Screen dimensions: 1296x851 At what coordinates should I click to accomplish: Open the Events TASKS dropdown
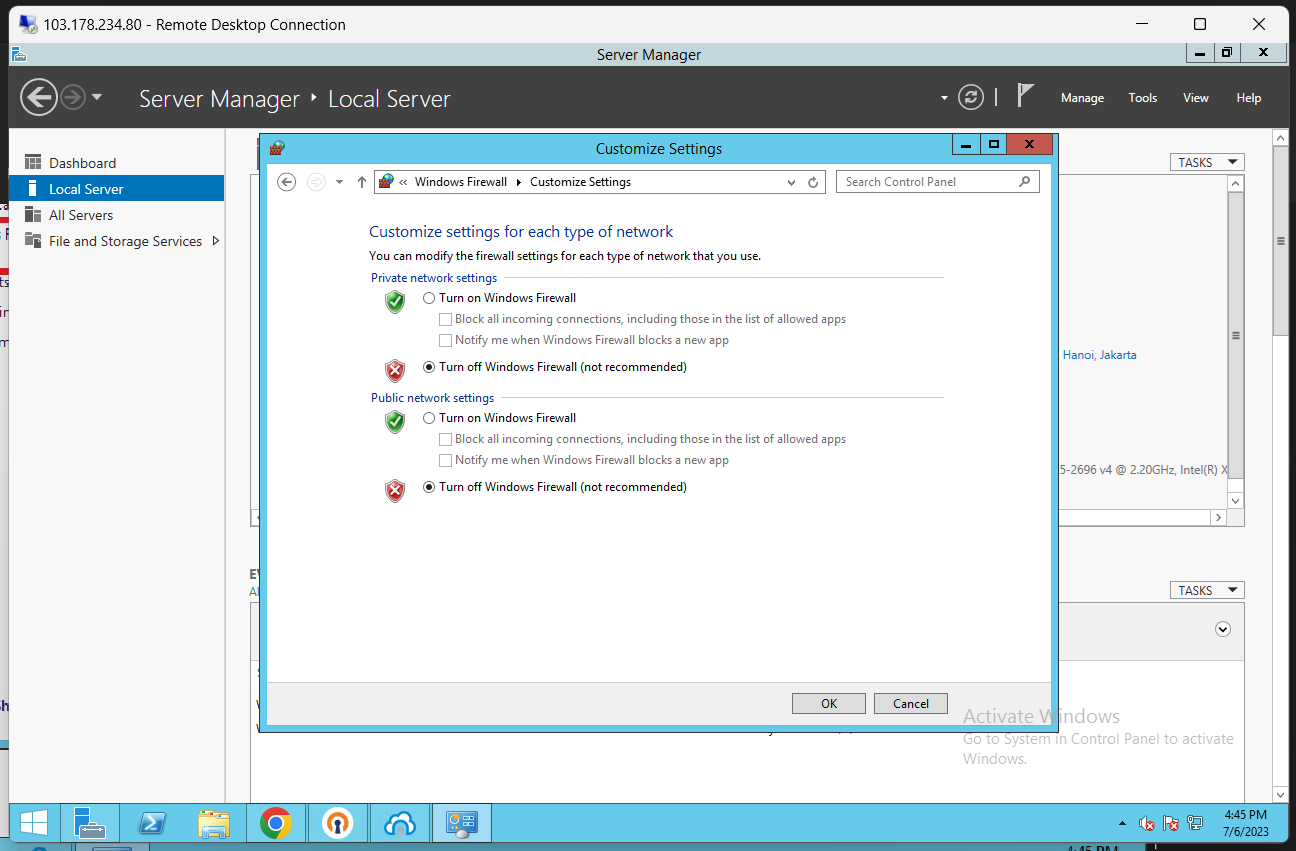1207,590
